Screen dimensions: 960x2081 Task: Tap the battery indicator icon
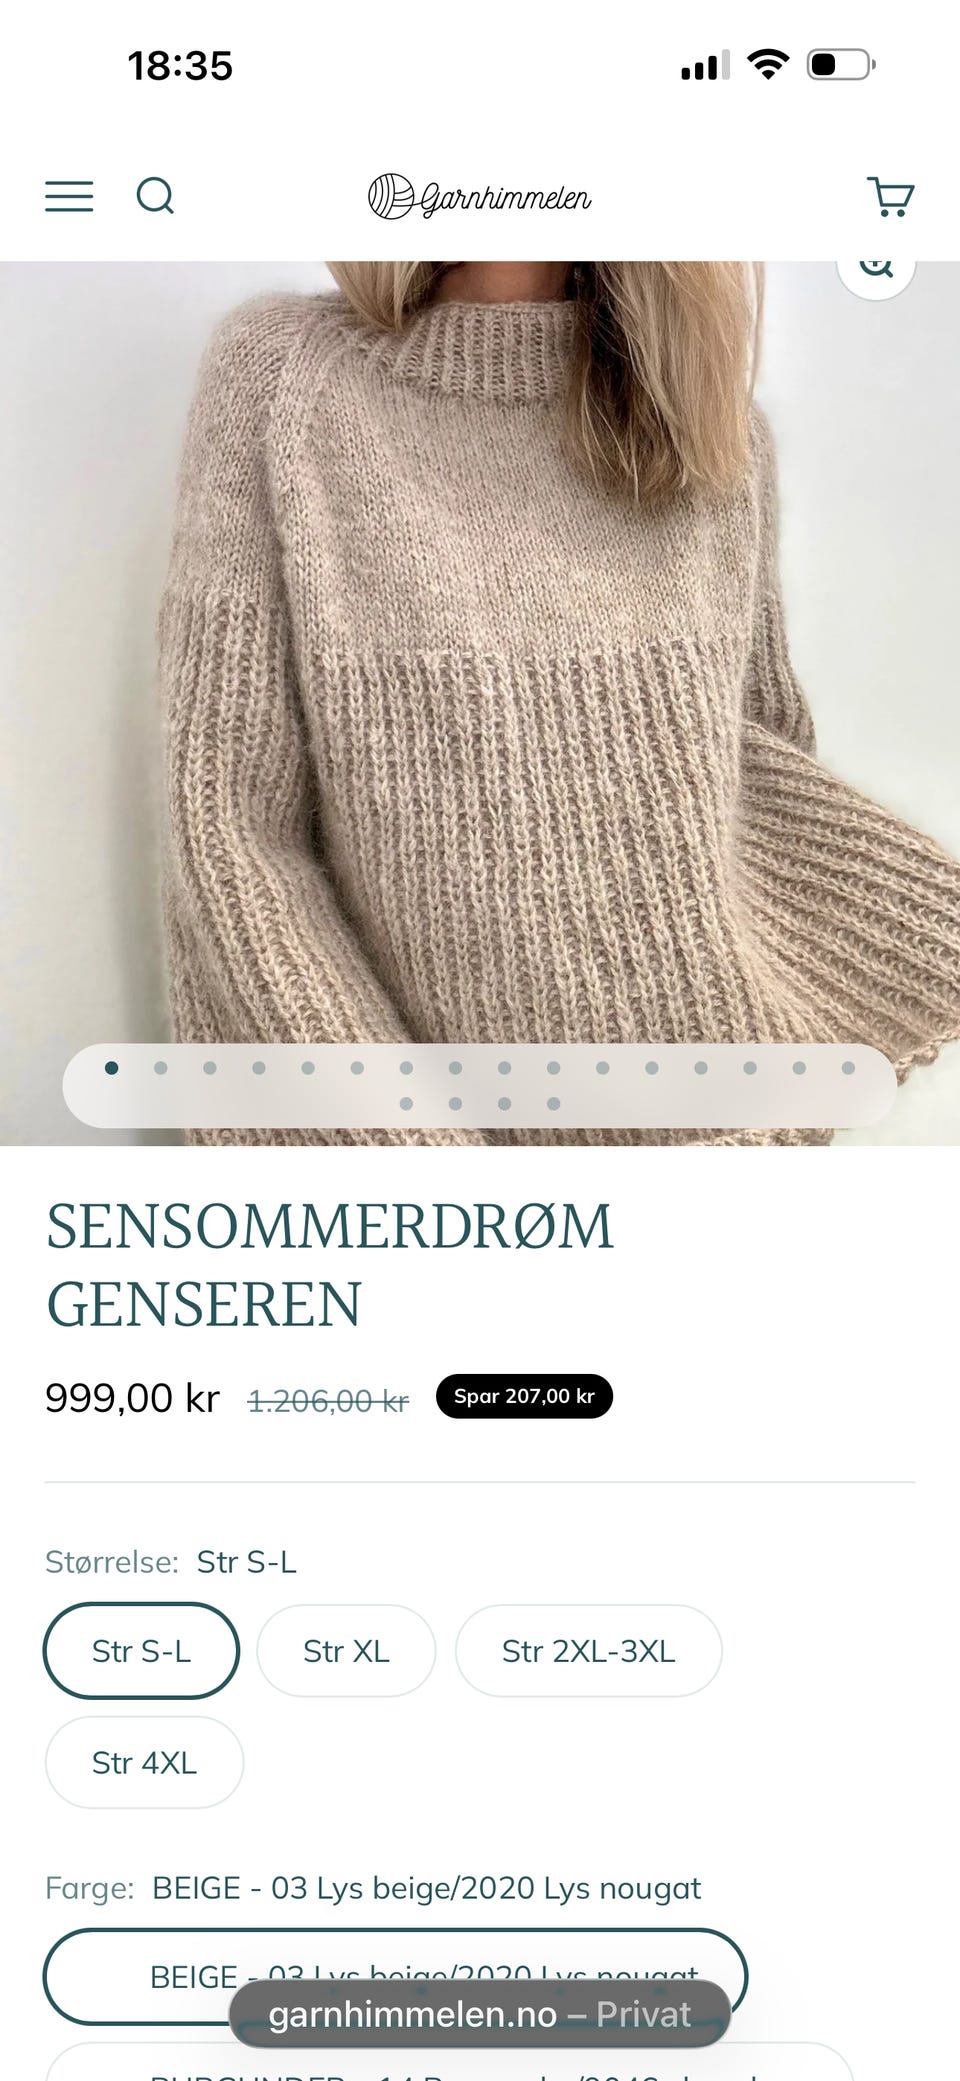(841, 65)
